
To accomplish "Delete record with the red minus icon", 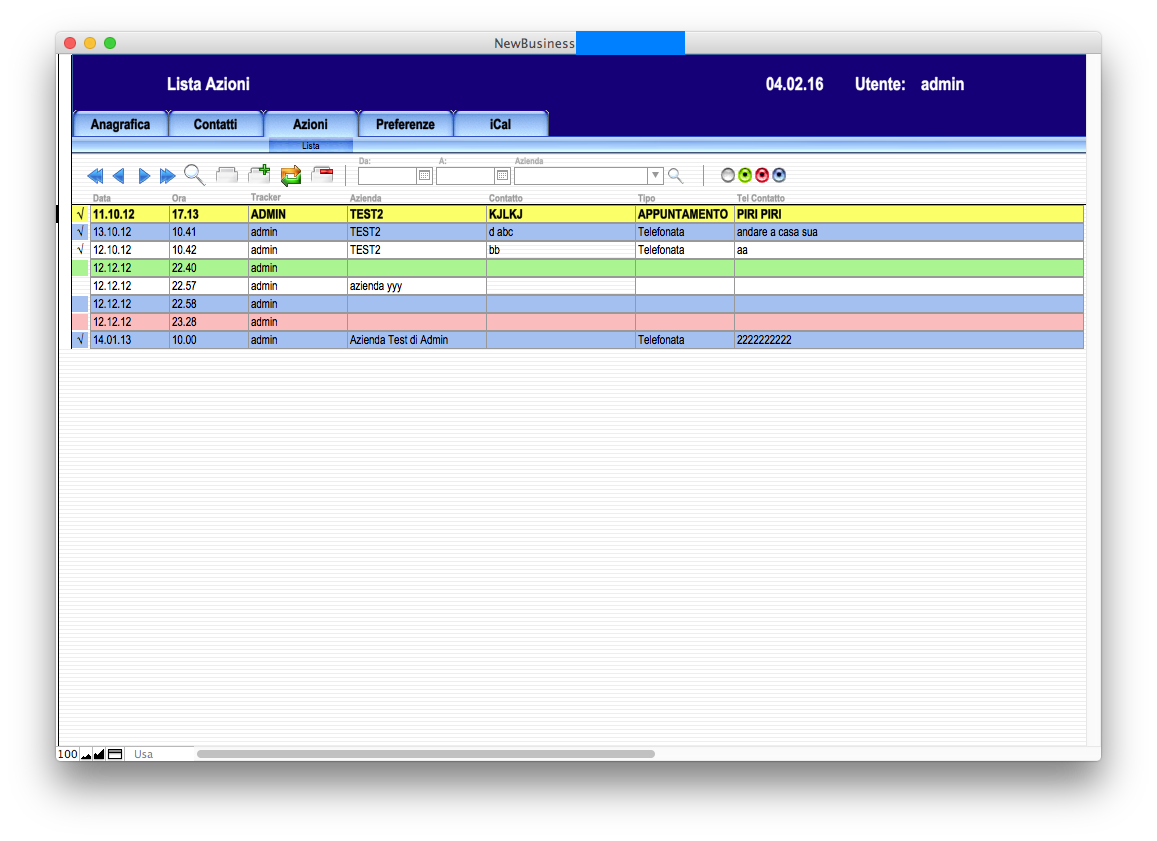I will click(x=322, y=174).
